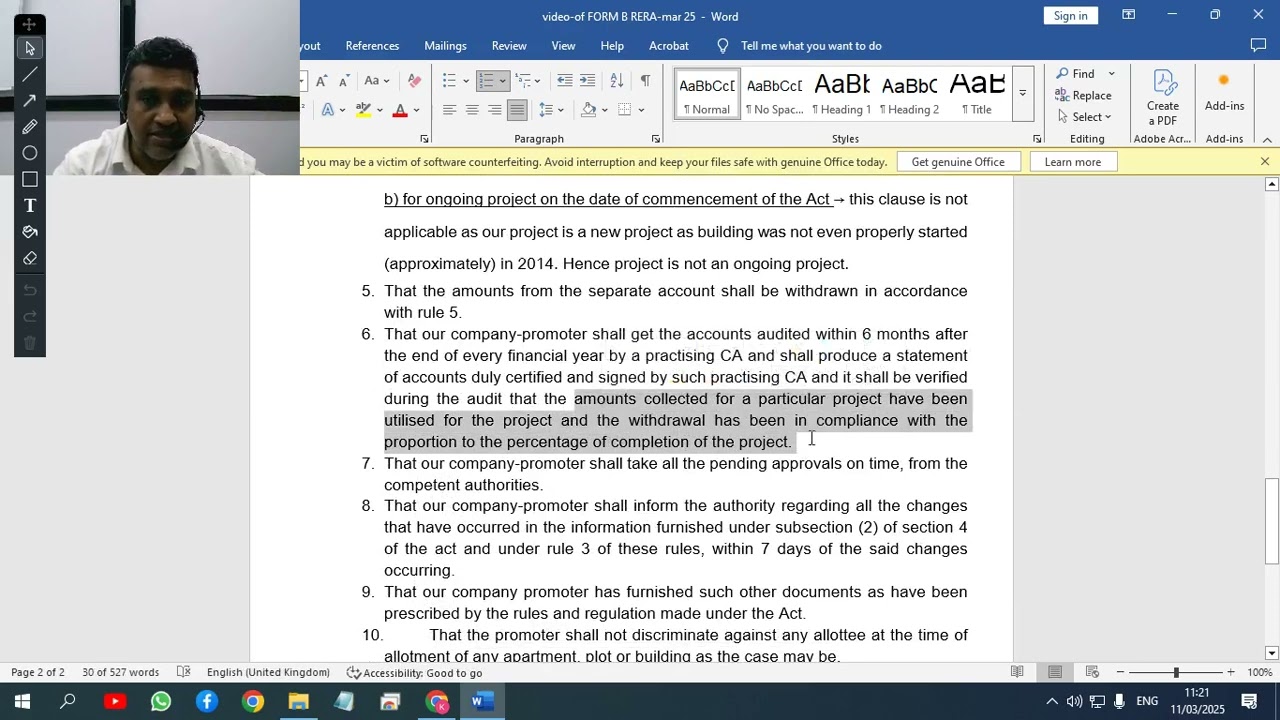
Task: Click Accessibility: Good to go status
Action: pos(414,673)
